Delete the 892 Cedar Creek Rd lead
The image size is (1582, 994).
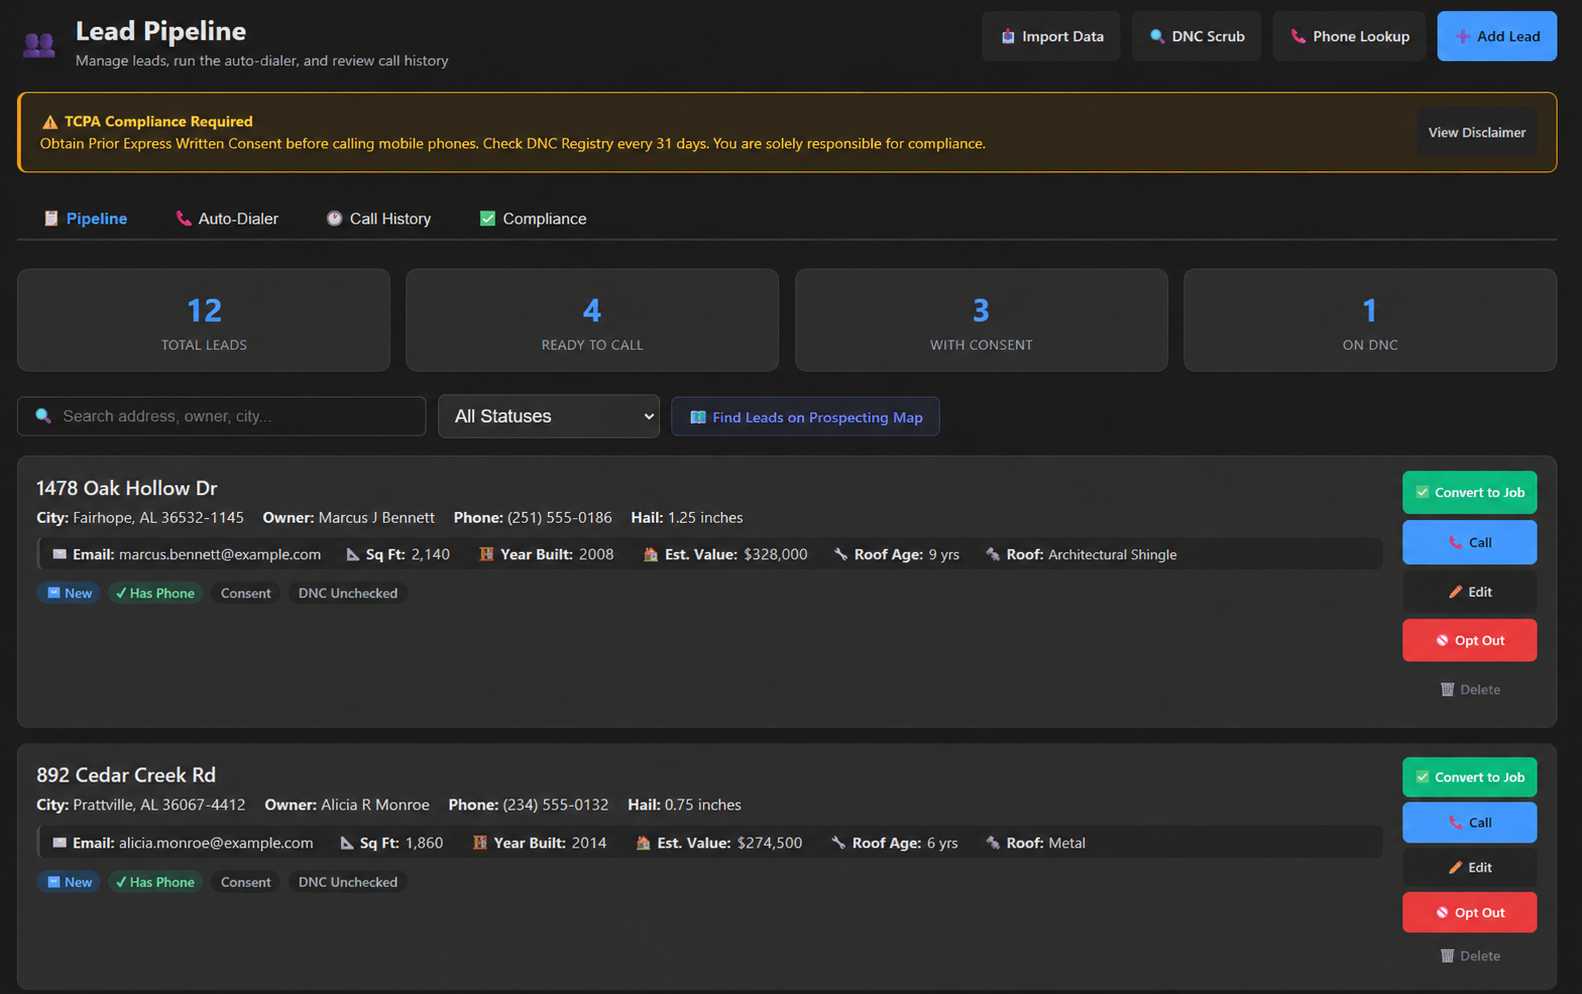pyautogui.click(x=1469, y=956)
